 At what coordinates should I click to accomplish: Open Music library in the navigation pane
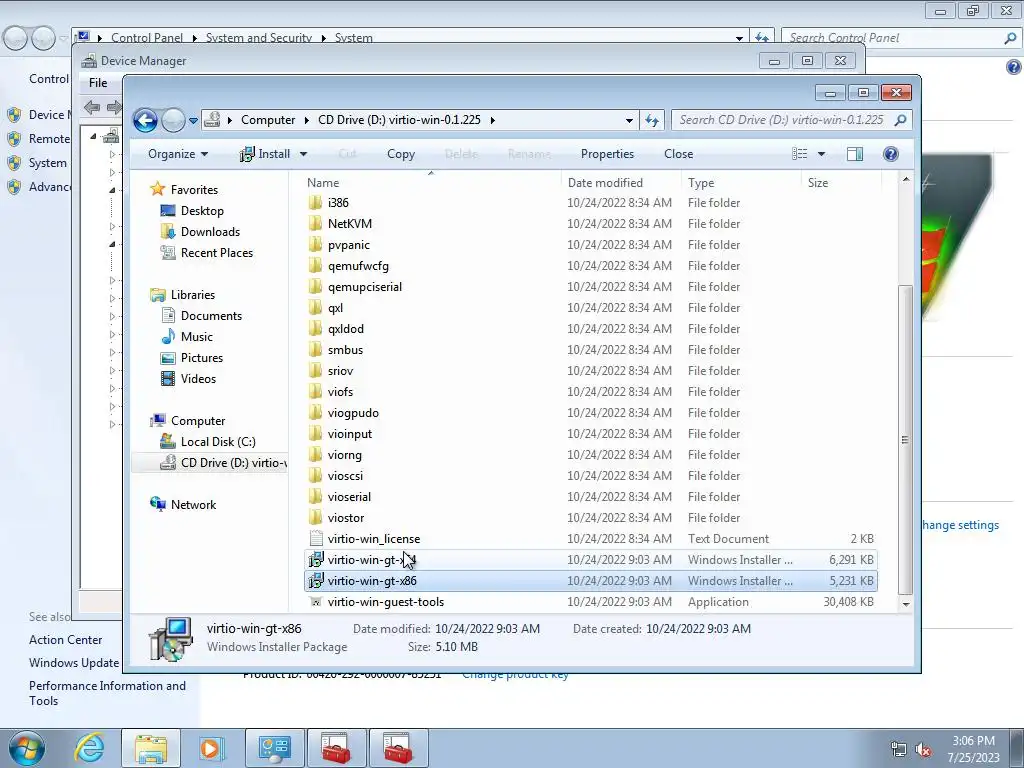coord(197,337)
